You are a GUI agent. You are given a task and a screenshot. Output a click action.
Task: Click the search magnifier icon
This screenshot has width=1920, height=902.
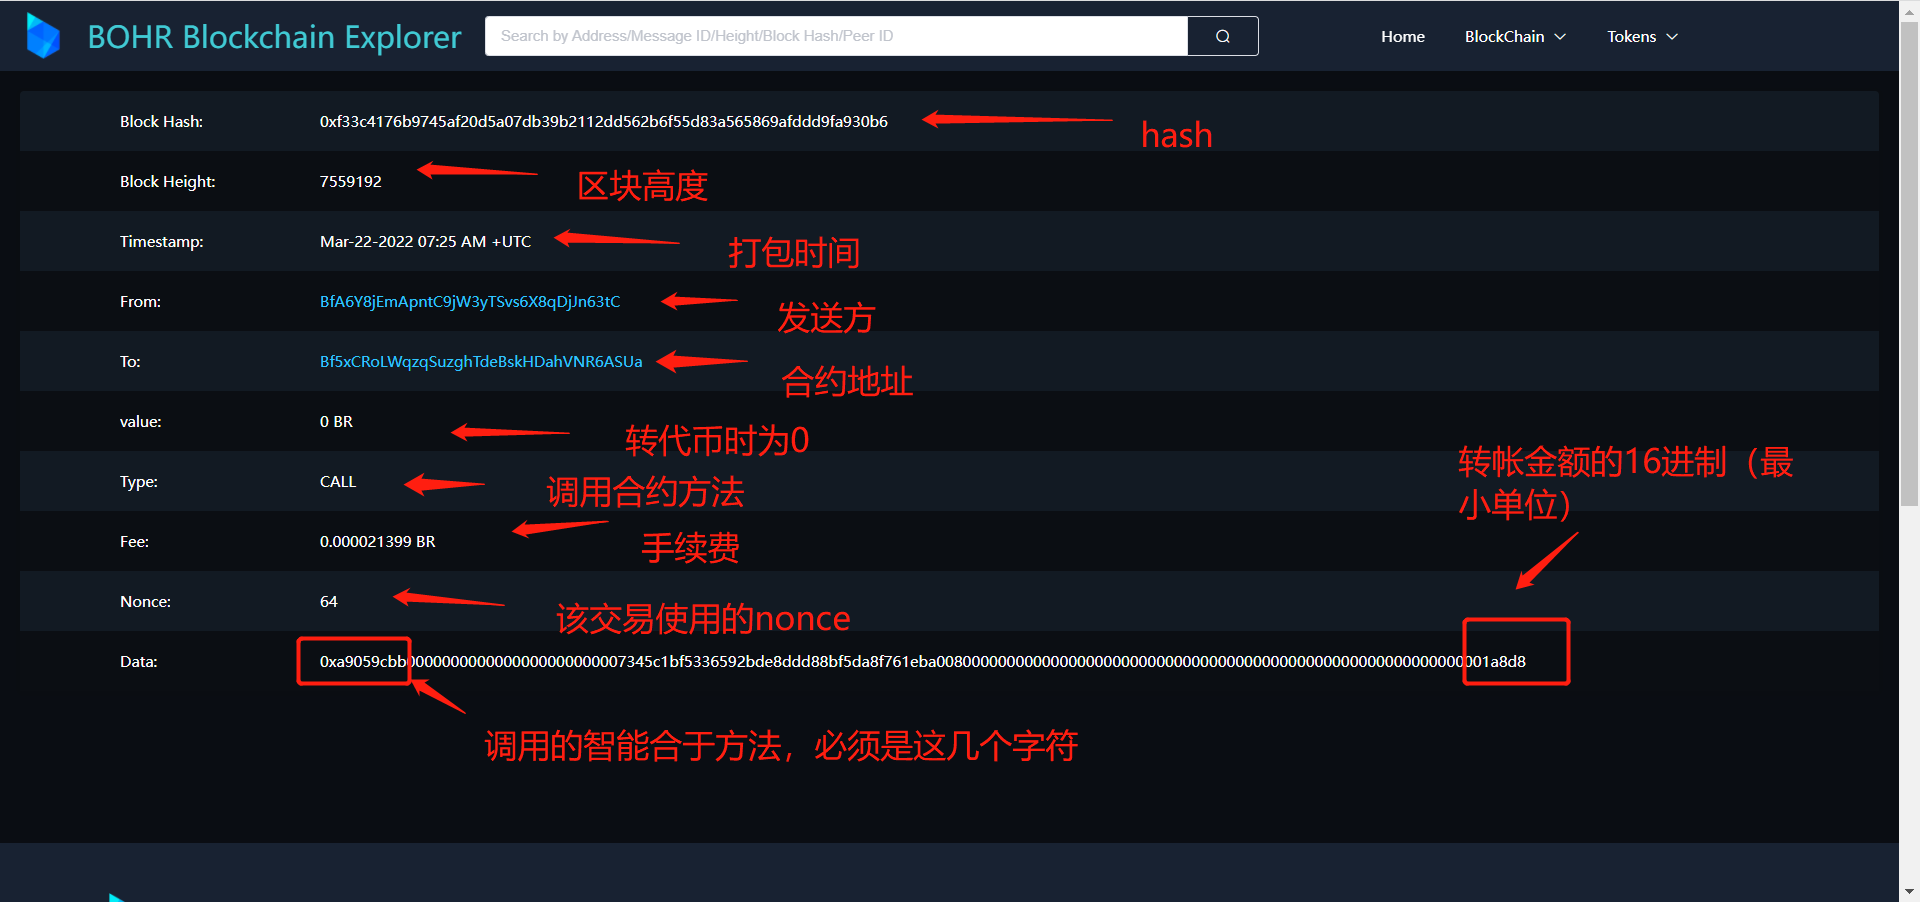click(1222, 36)
